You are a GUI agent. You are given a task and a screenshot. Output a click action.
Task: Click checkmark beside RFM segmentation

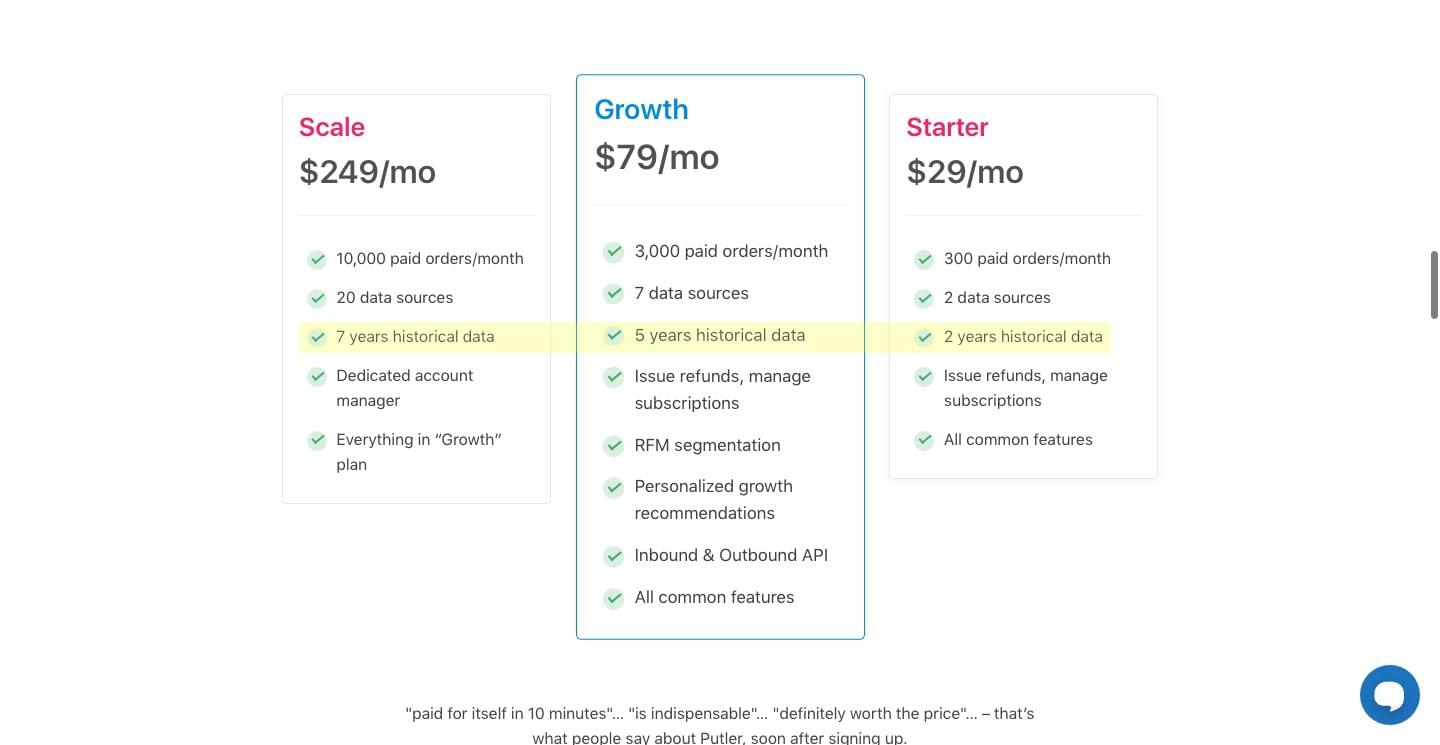[613, 445]
